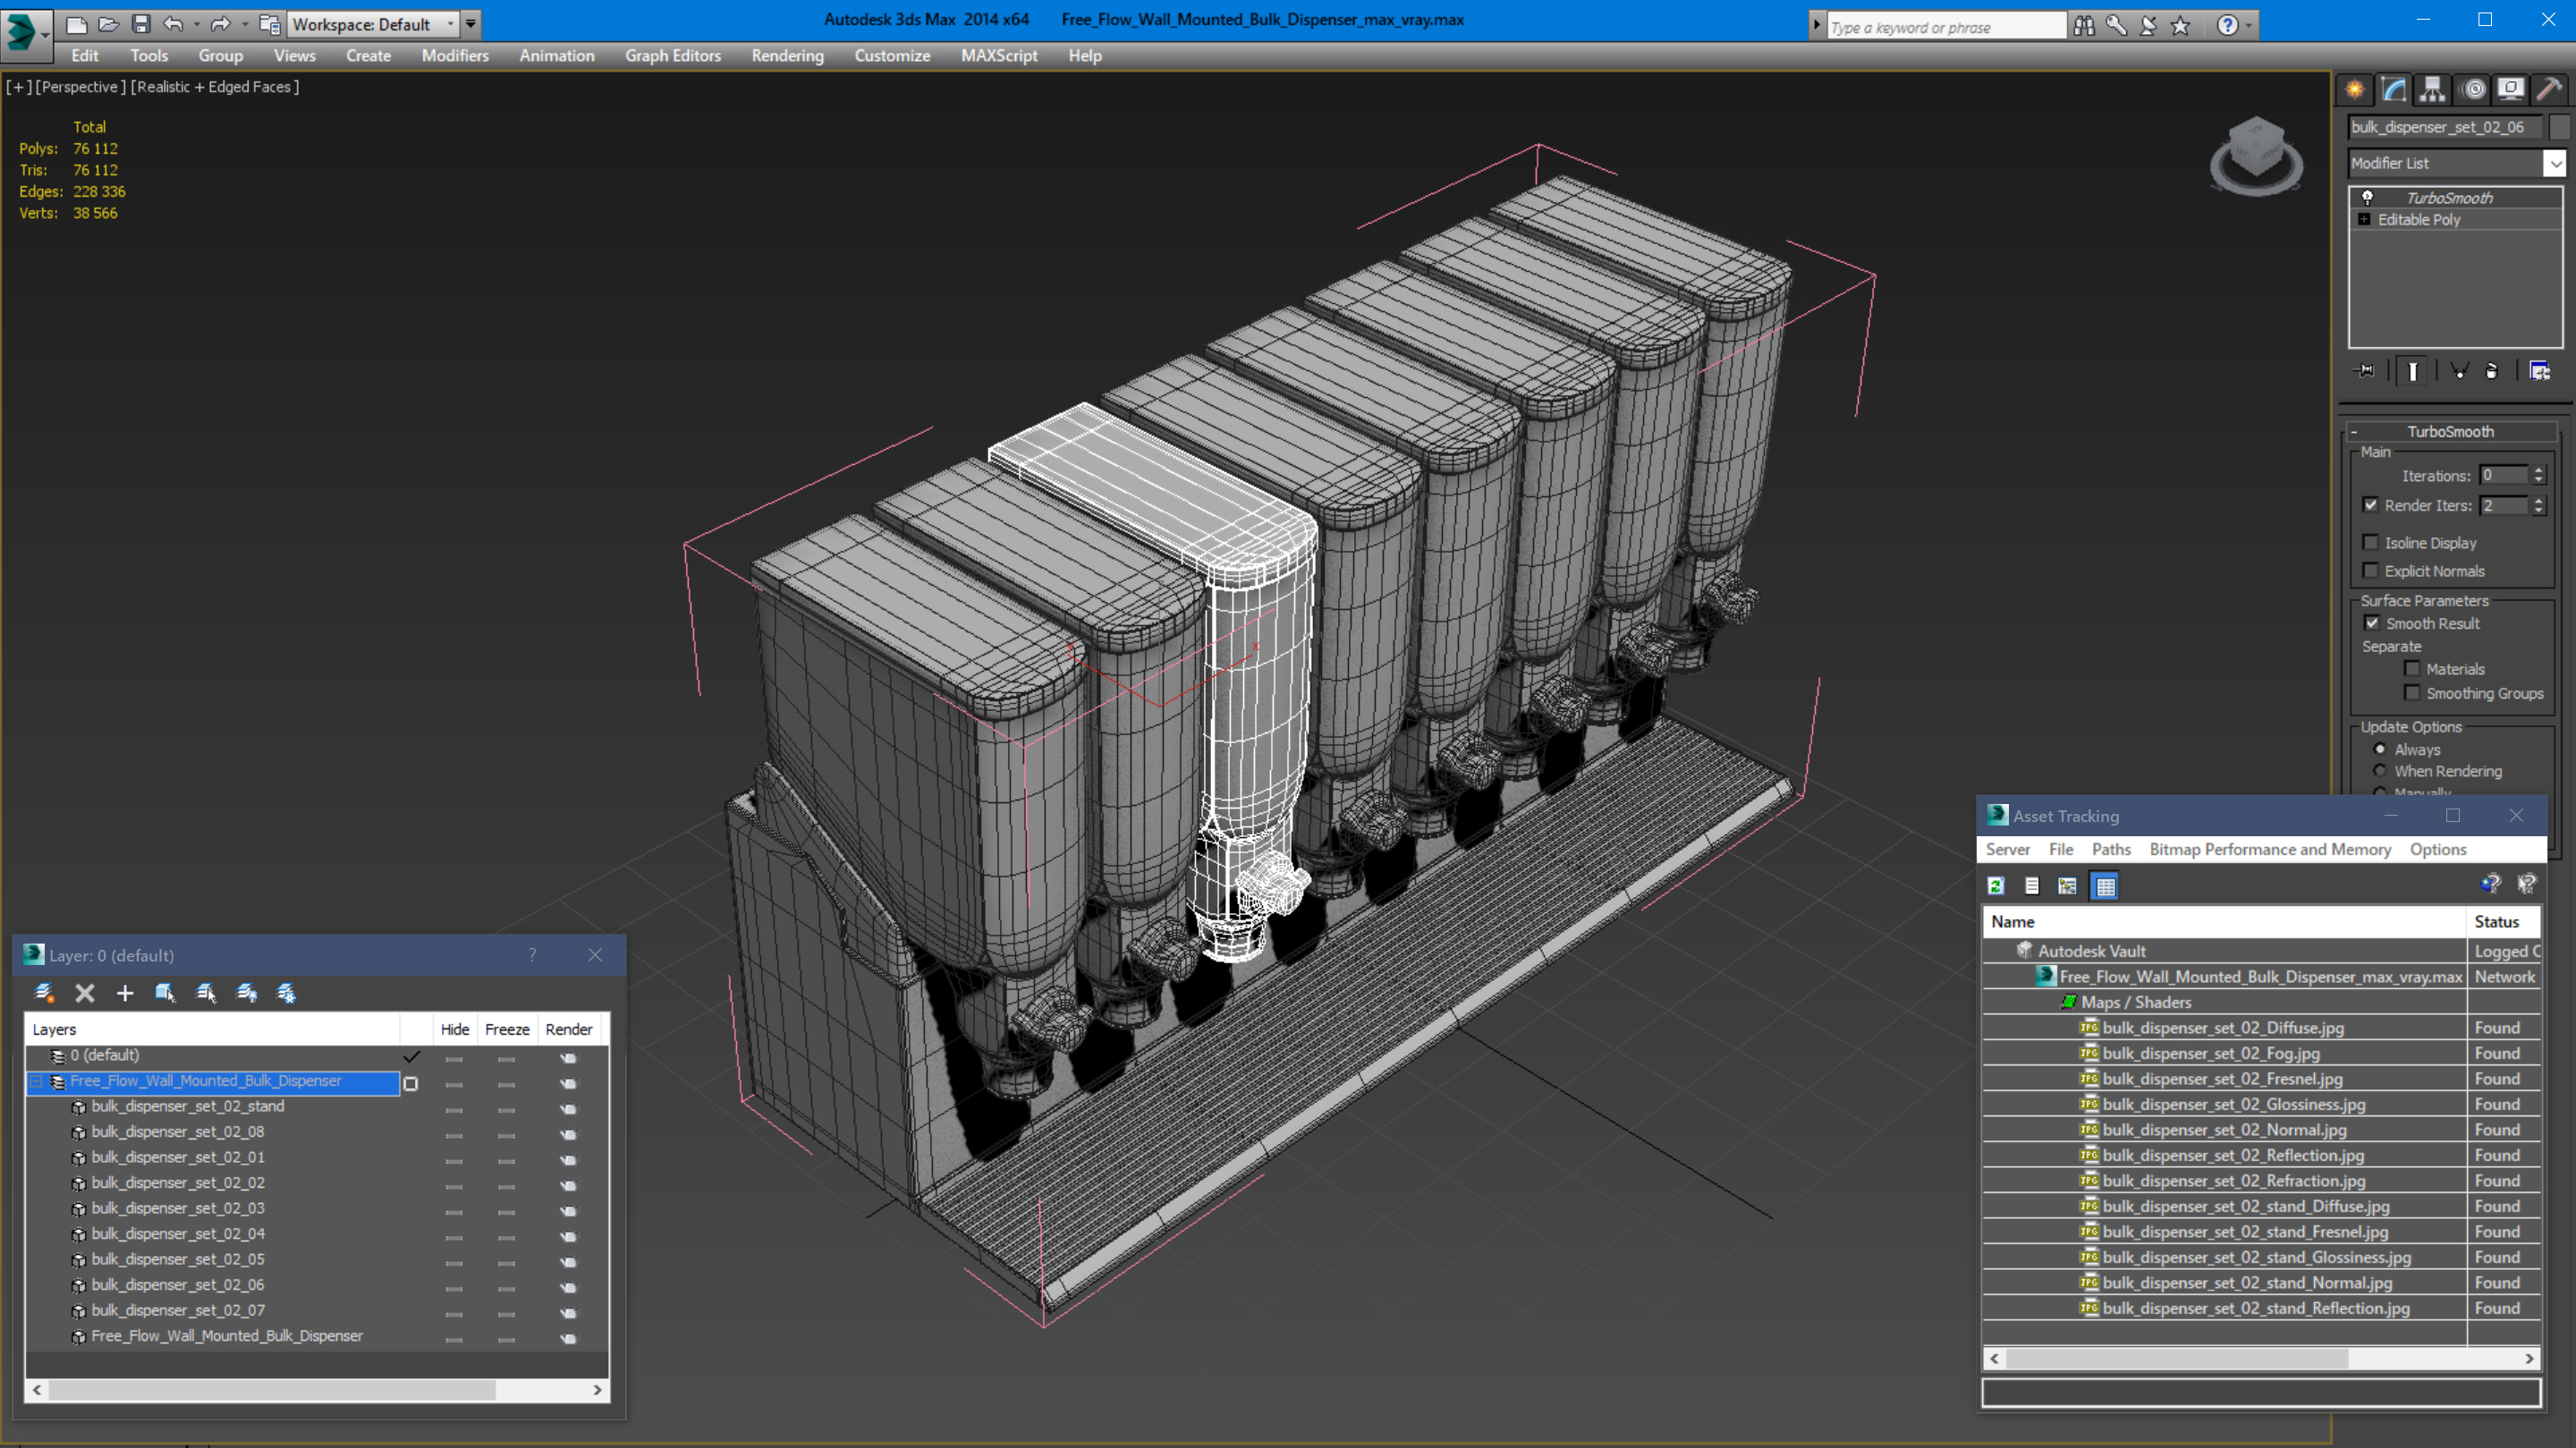
Task: Click the Hide column header in Layer dialog
Action: pyautogui.click(x=455, y=1029)
